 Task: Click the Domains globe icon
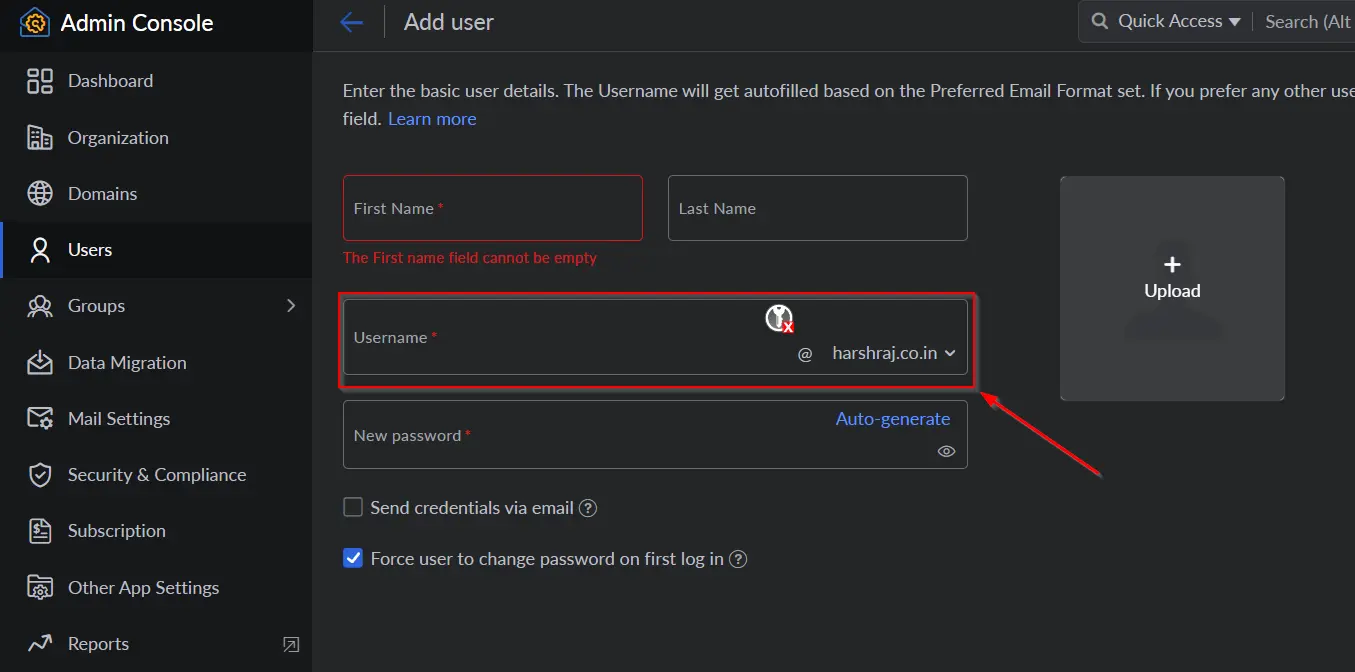[40, 194]
